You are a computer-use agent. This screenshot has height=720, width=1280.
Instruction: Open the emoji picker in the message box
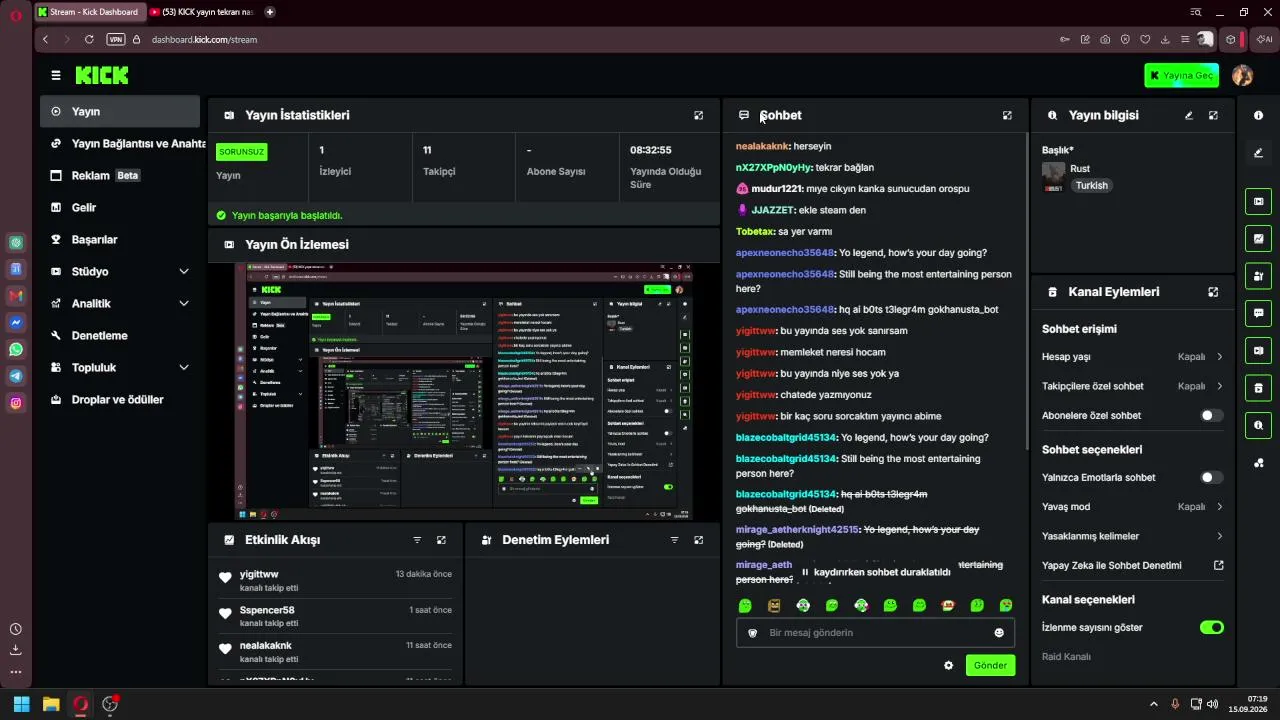click(x=999, y=633)
